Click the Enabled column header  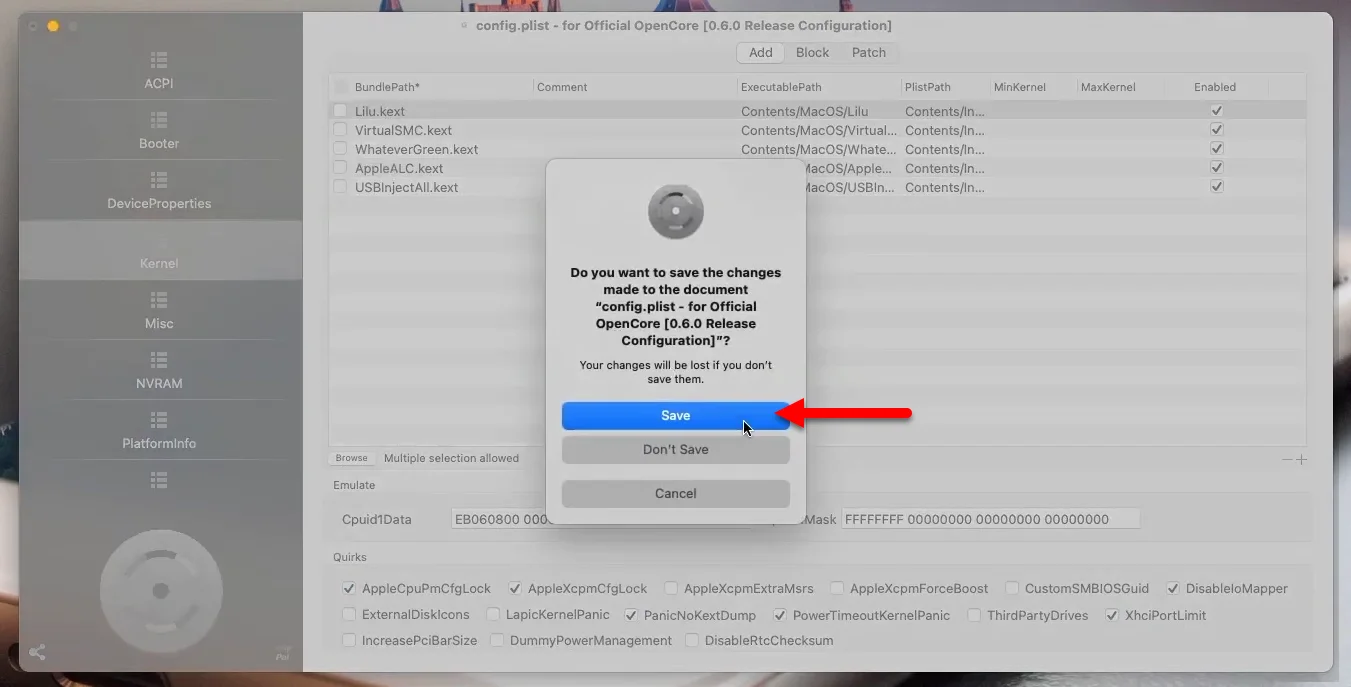(x=1215, y=87)
